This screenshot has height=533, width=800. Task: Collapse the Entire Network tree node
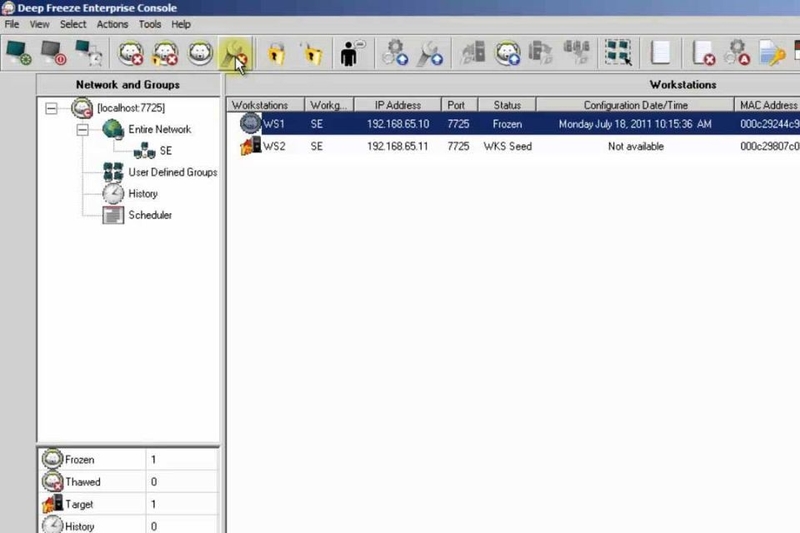82,130
